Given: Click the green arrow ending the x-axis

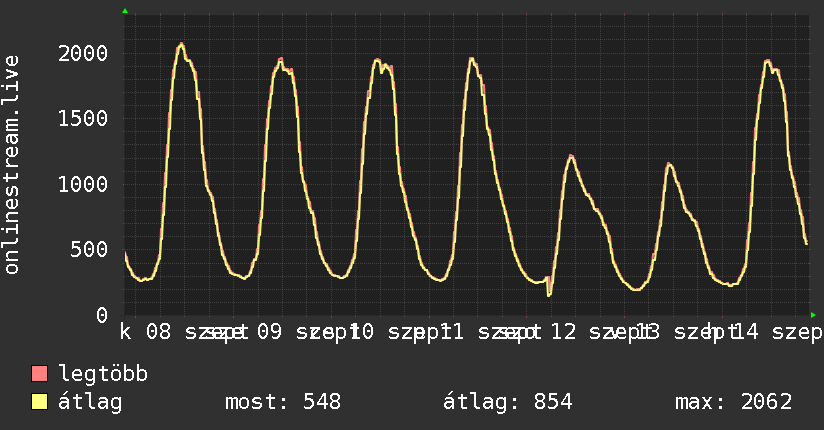Looking at the screenshot, I should click(813, 315).
